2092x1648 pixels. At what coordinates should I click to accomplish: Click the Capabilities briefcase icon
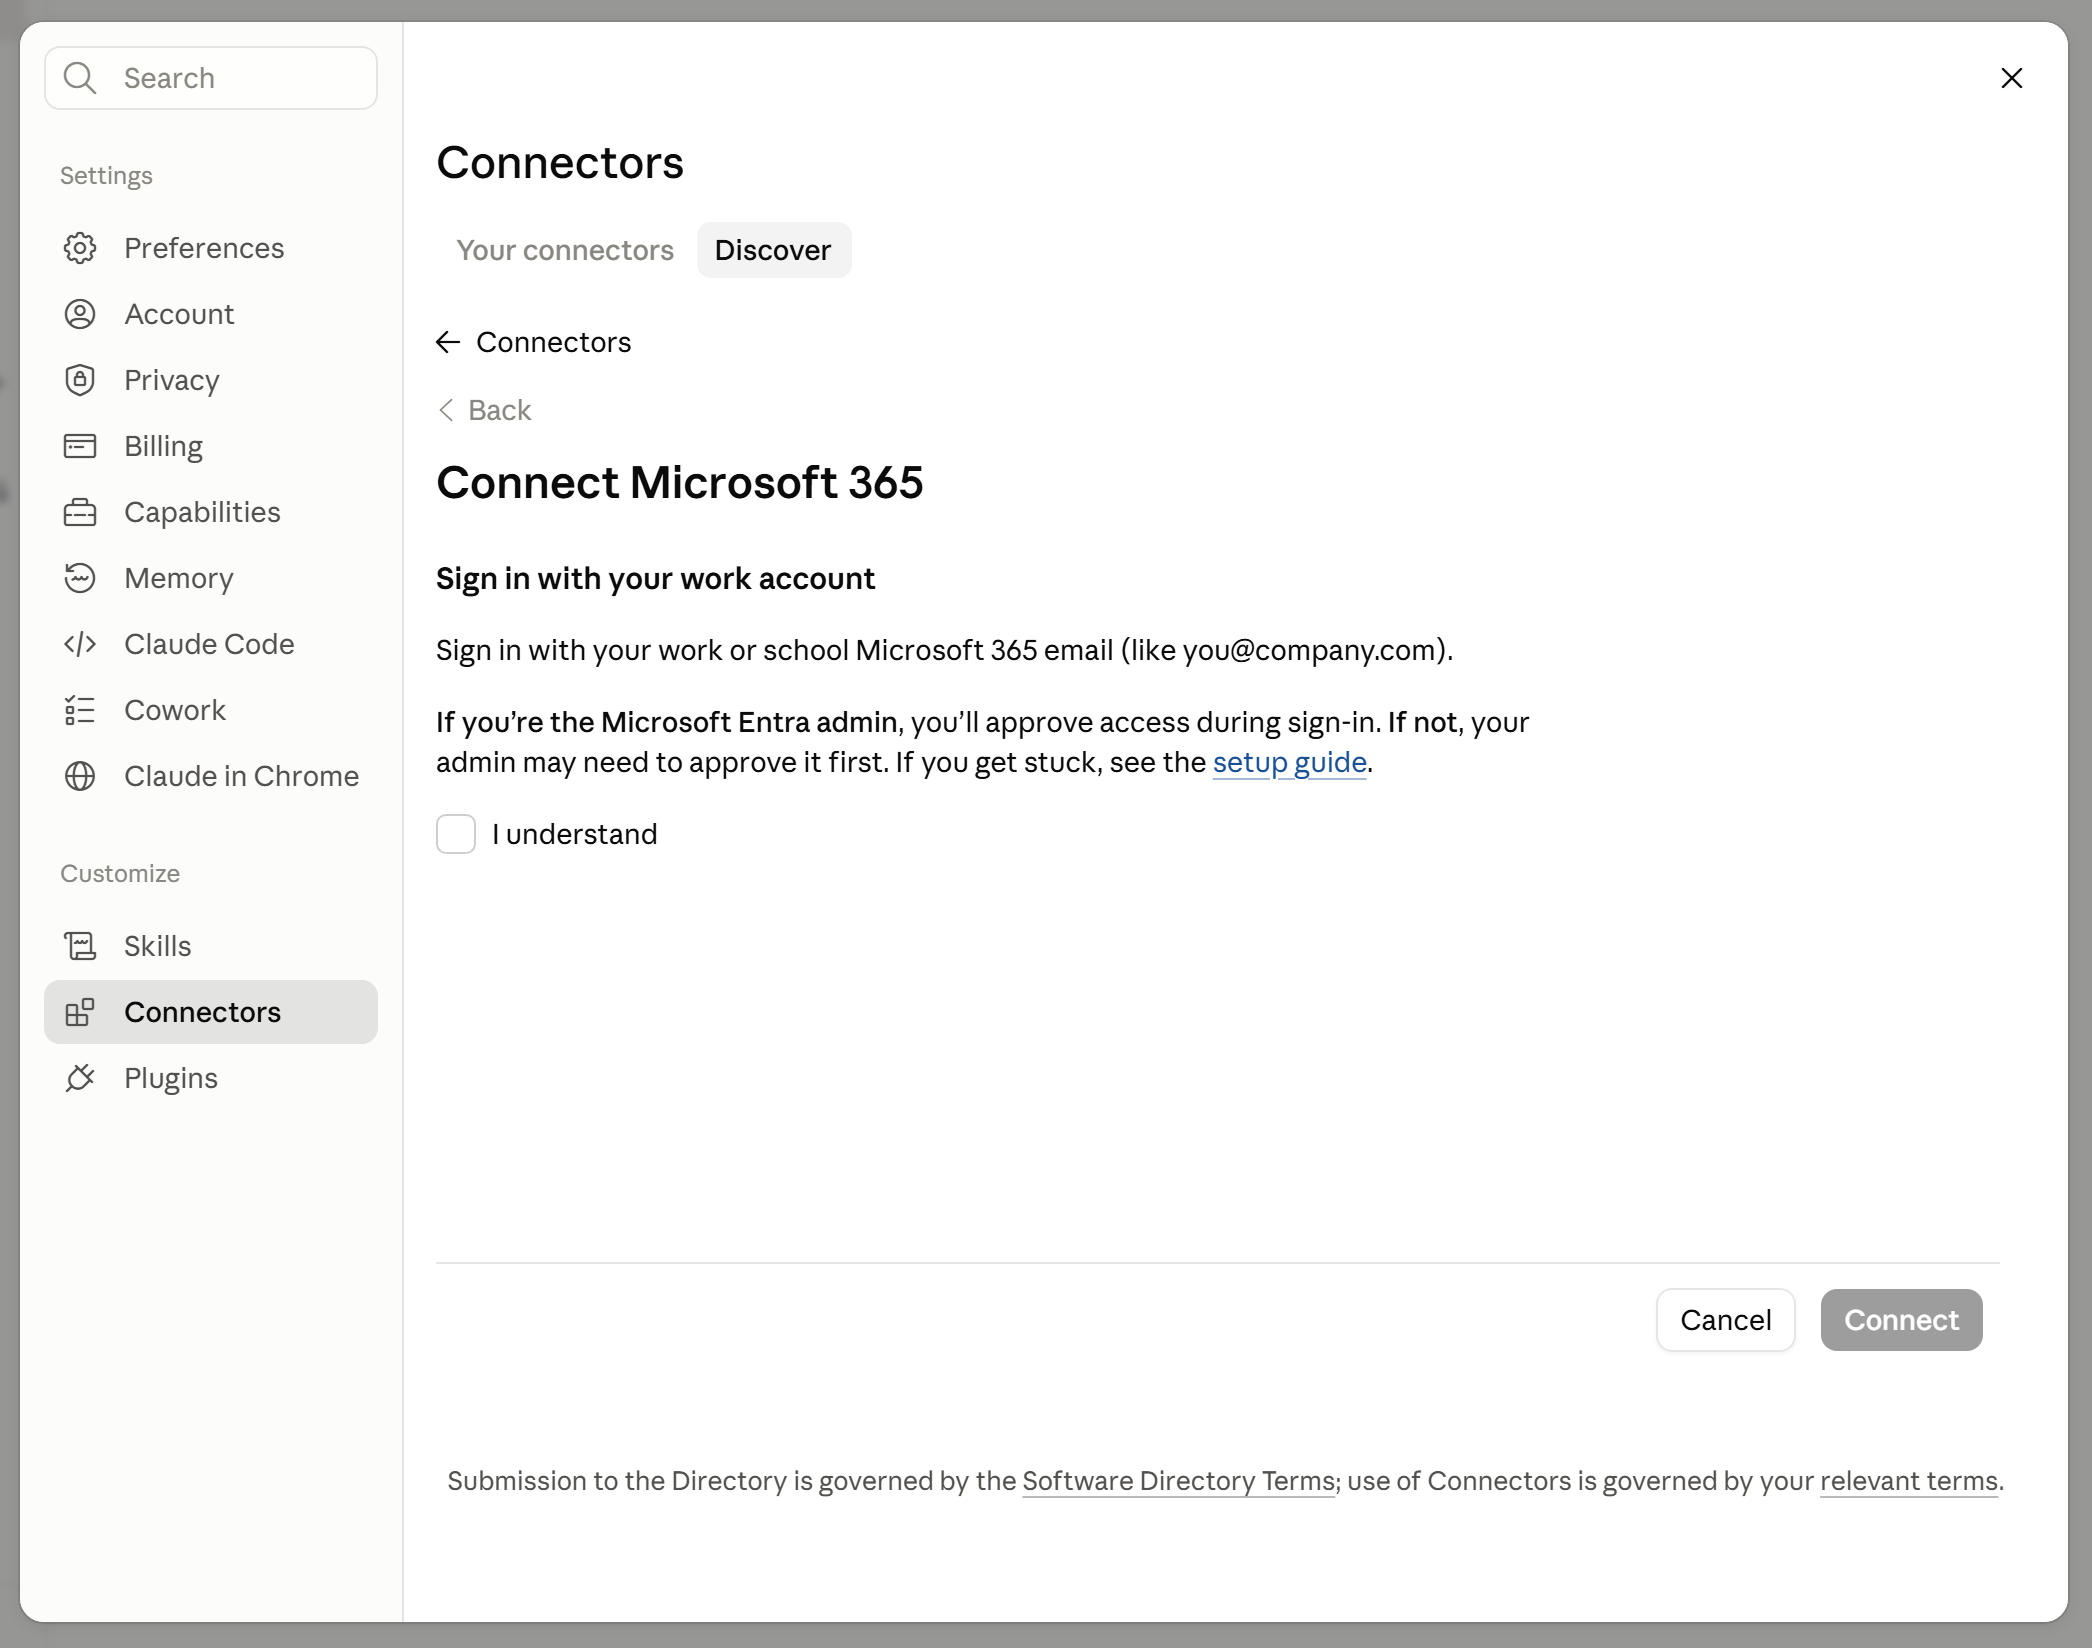coord(80,512)
